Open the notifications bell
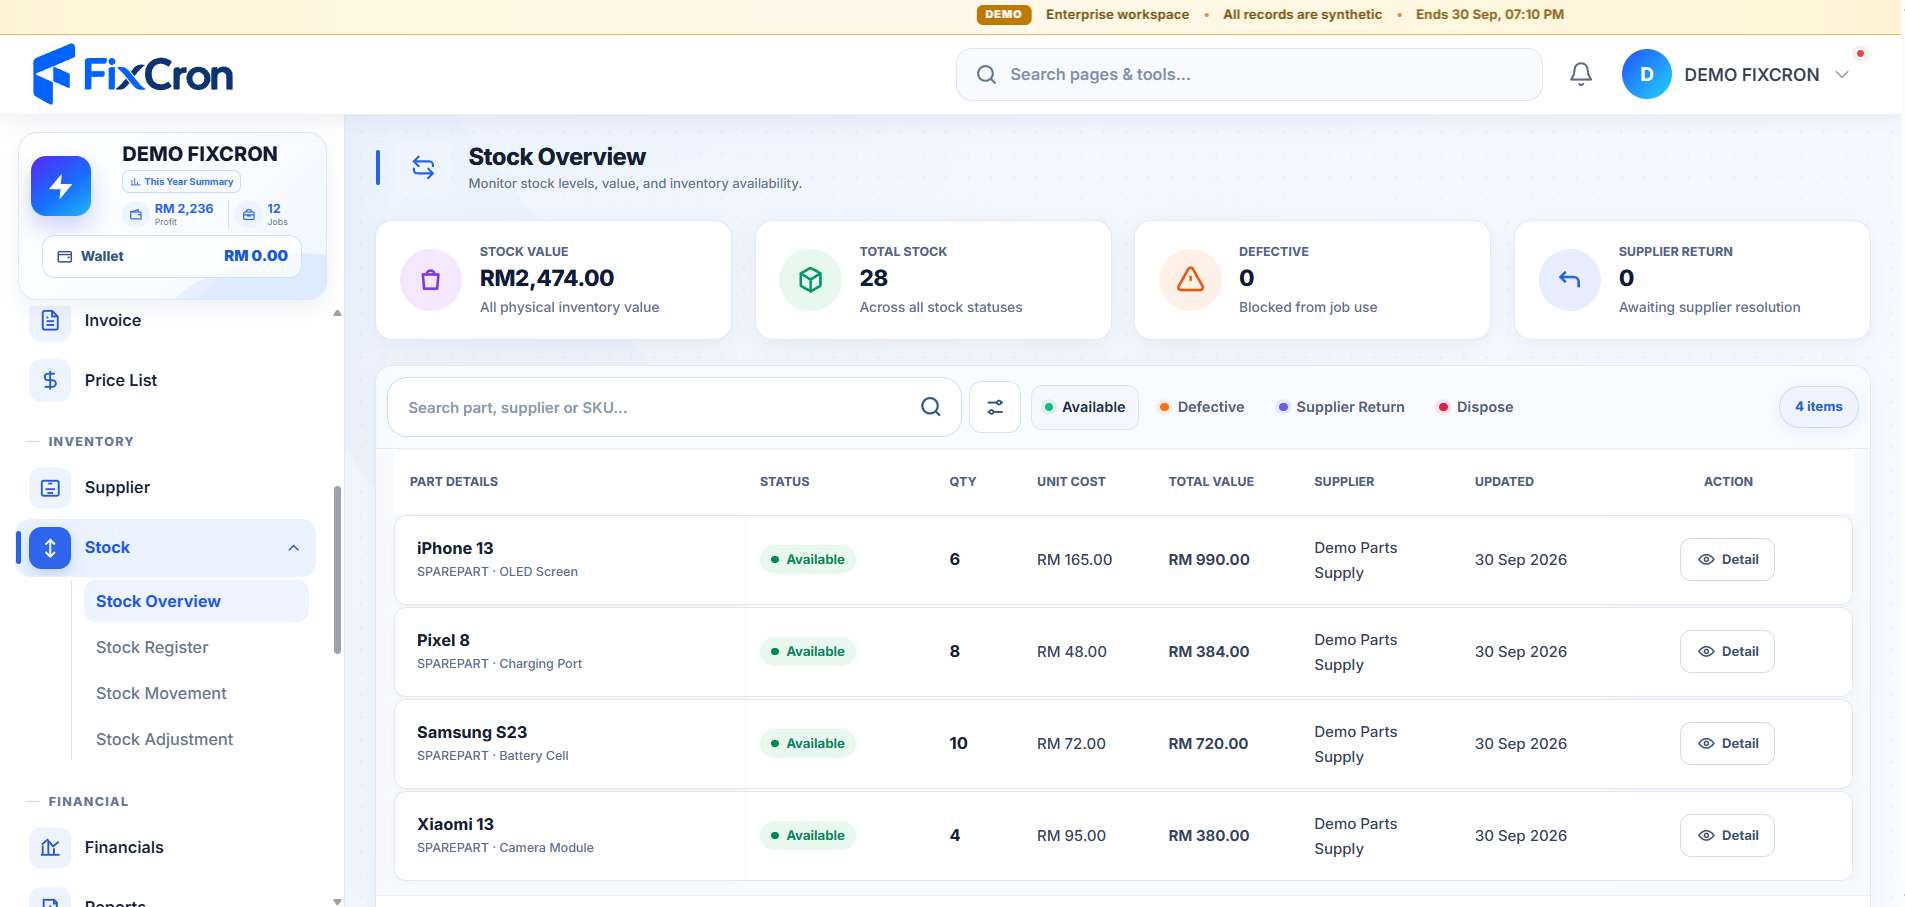Viewport: 1905px width, 907px height. click(1580, 74)
